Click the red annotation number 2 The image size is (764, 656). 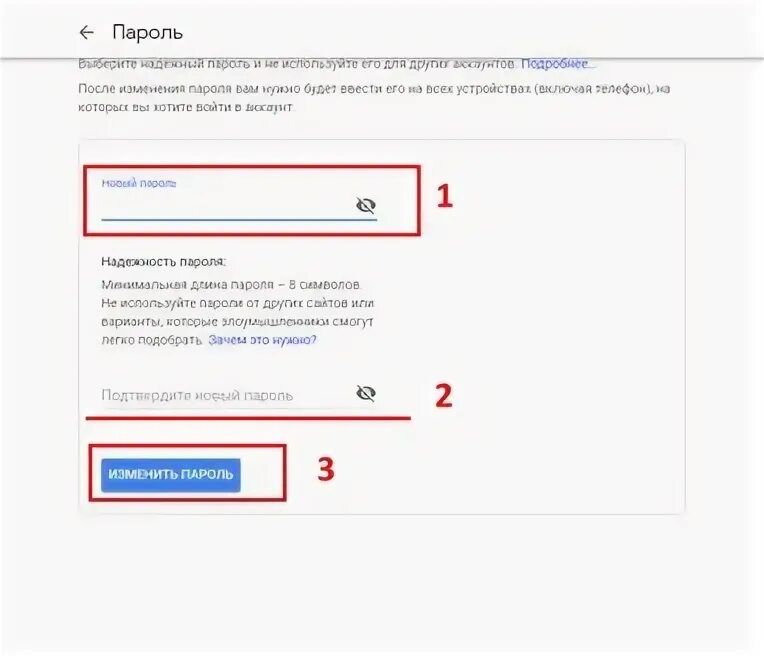[444, 395]
